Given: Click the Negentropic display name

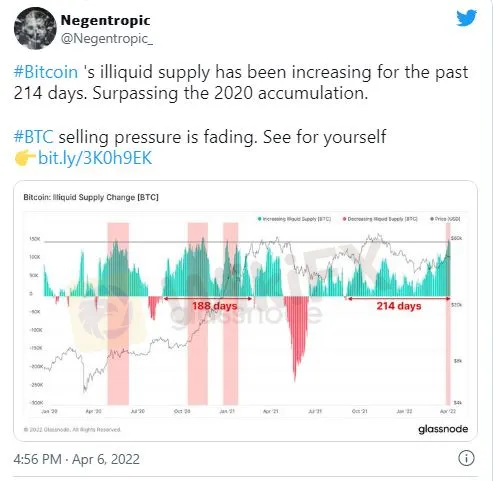Looking at the screenshot, I should (x=105, y=20).
